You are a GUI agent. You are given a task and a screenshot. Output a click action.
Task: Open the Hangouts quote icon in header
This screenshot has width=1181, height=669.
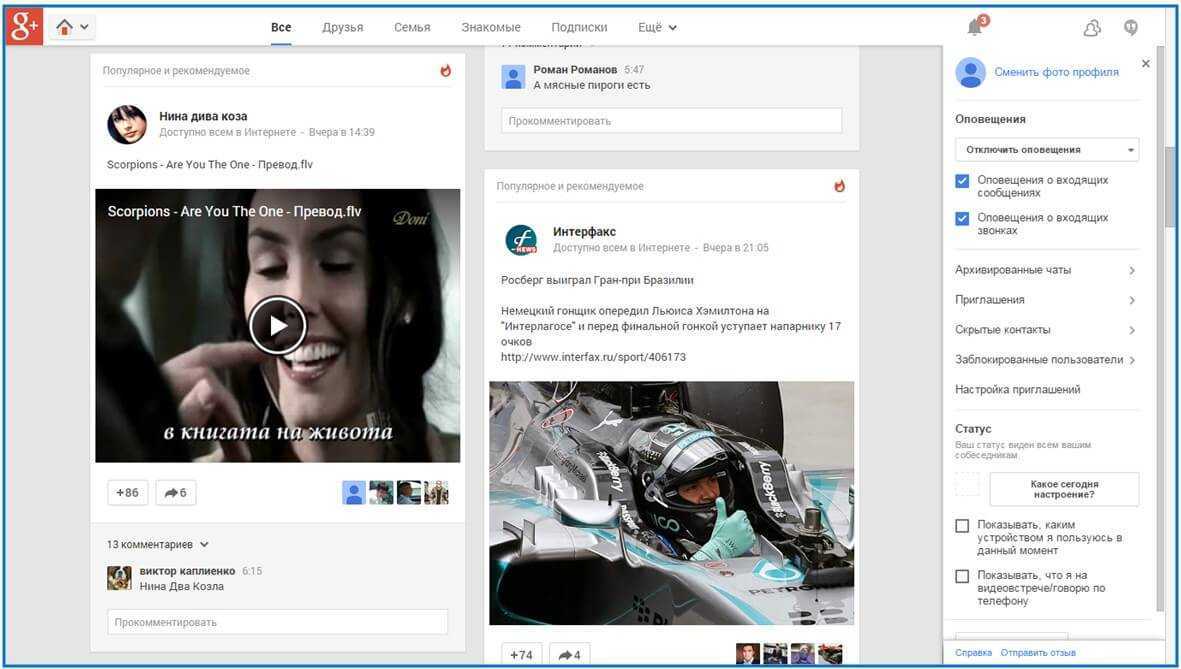[1131, 28]
